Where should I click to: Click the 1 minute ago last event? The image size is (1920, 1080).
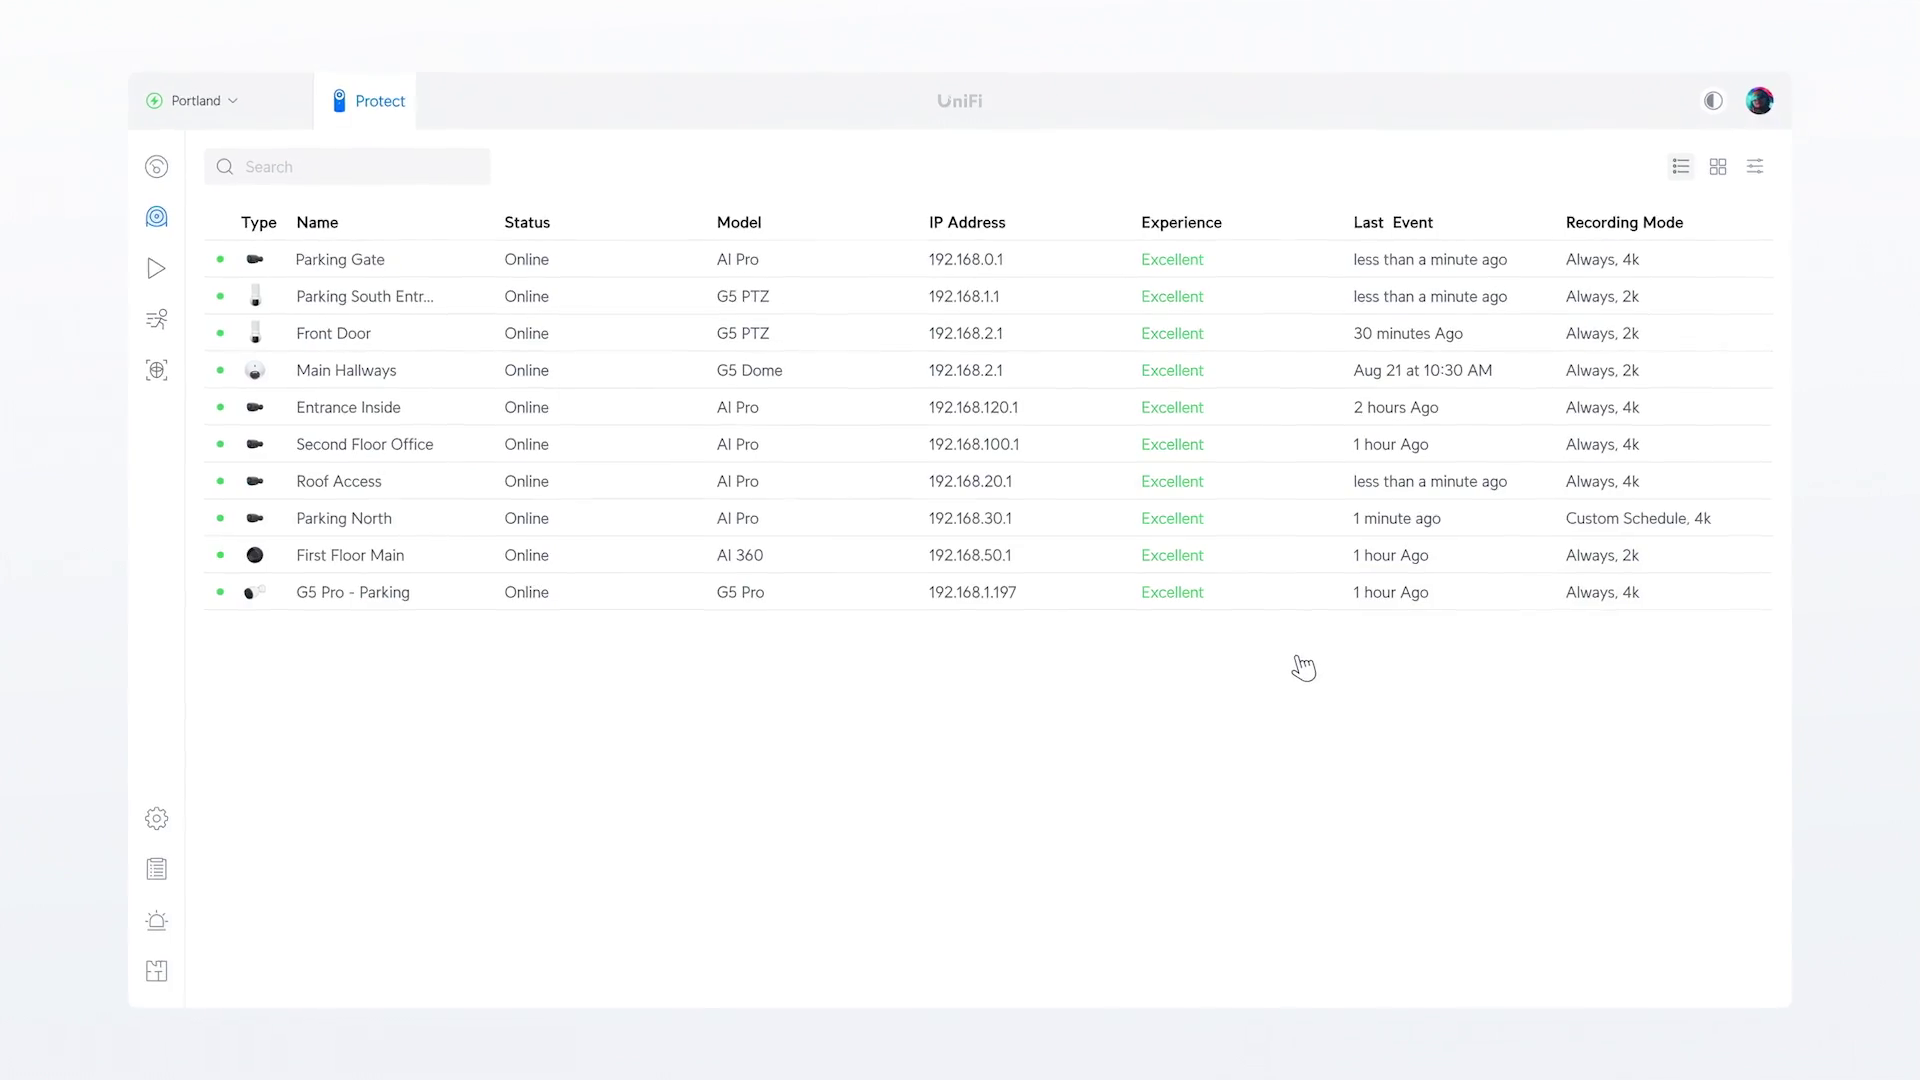pyautogui.click(x=1397, y=518)
